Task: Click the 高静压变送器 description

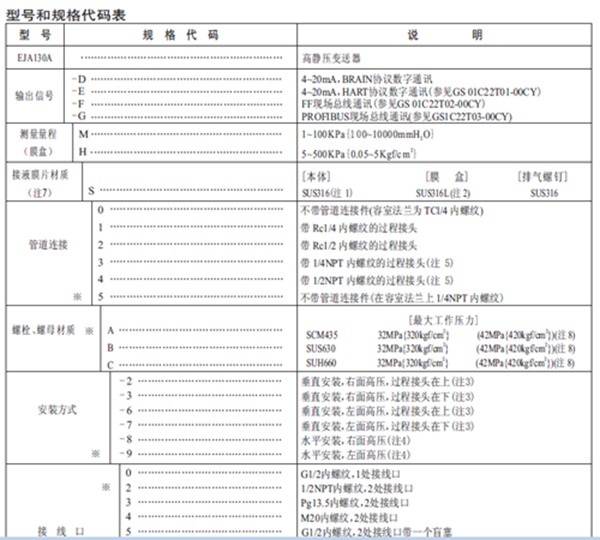Action: click(331, 59)
